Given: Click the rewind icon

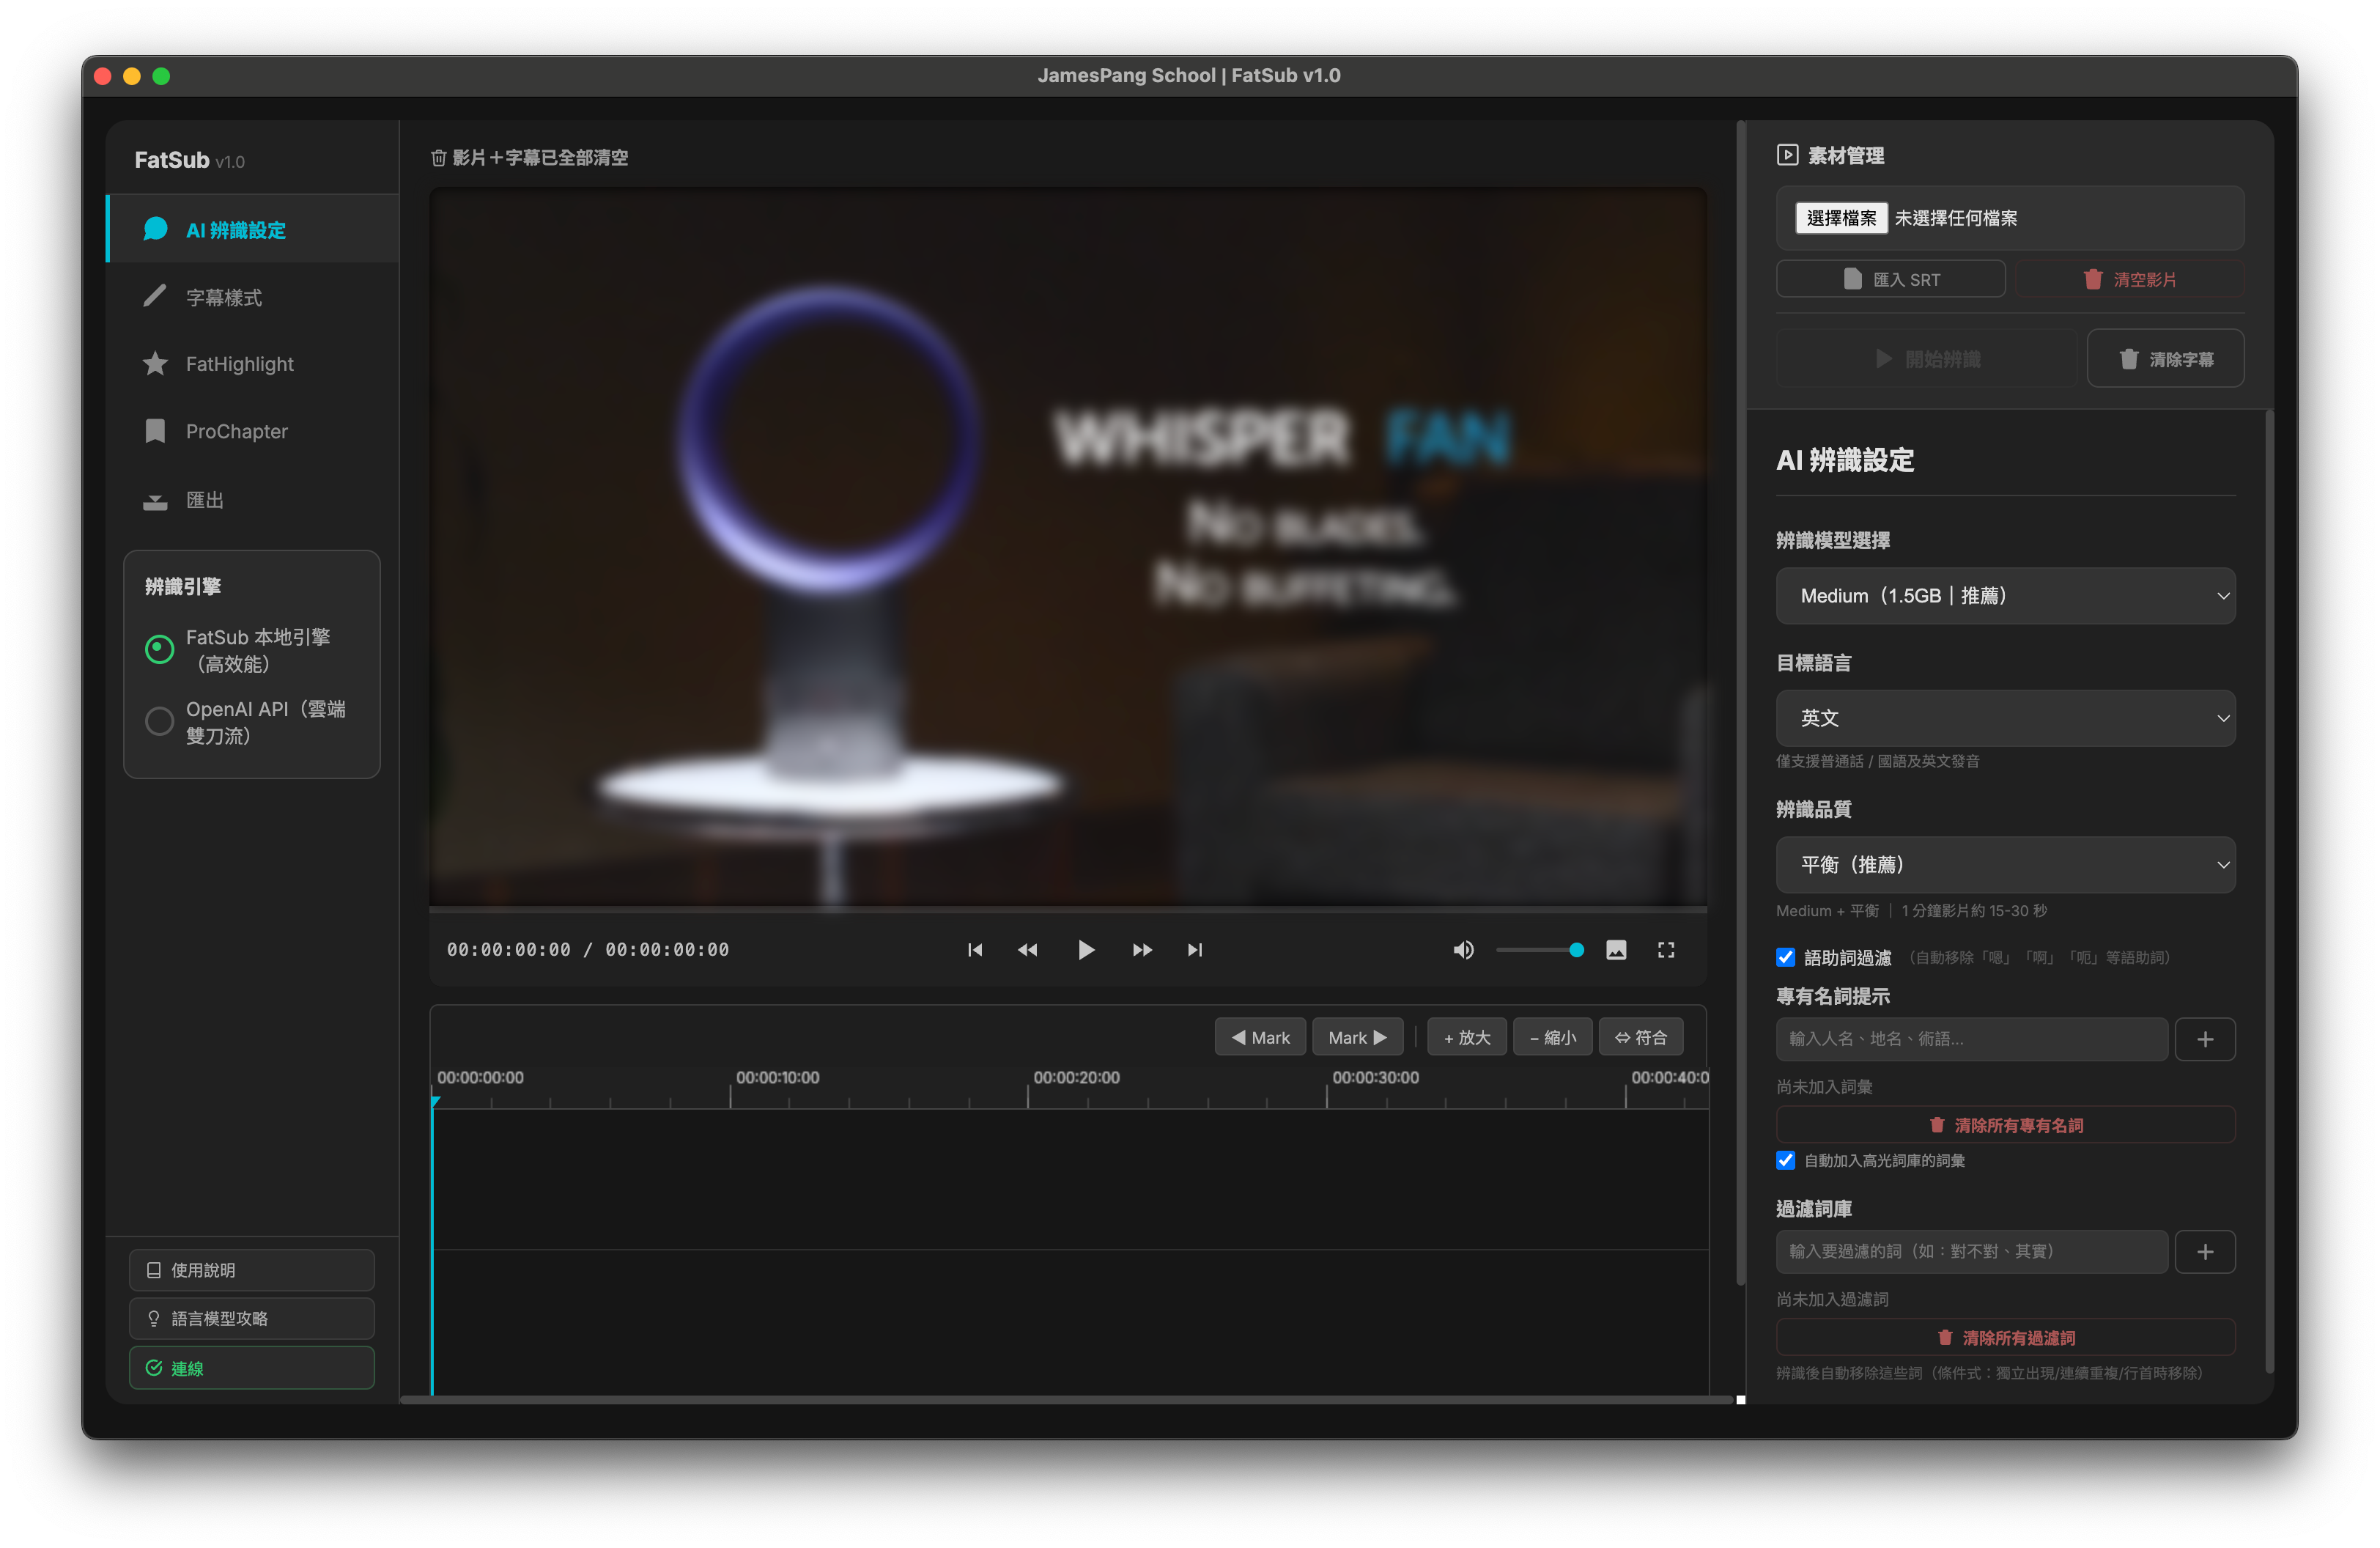Looking at the screenshot, I should click(x=1027, y=950).
